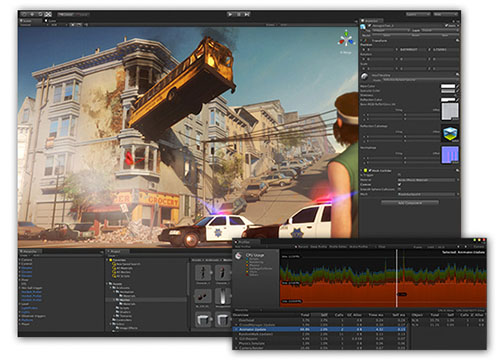Toggle the Mesh Collider enabled checkbox
This screenshot has width=500, height=364.
click(x=370, y=170)
